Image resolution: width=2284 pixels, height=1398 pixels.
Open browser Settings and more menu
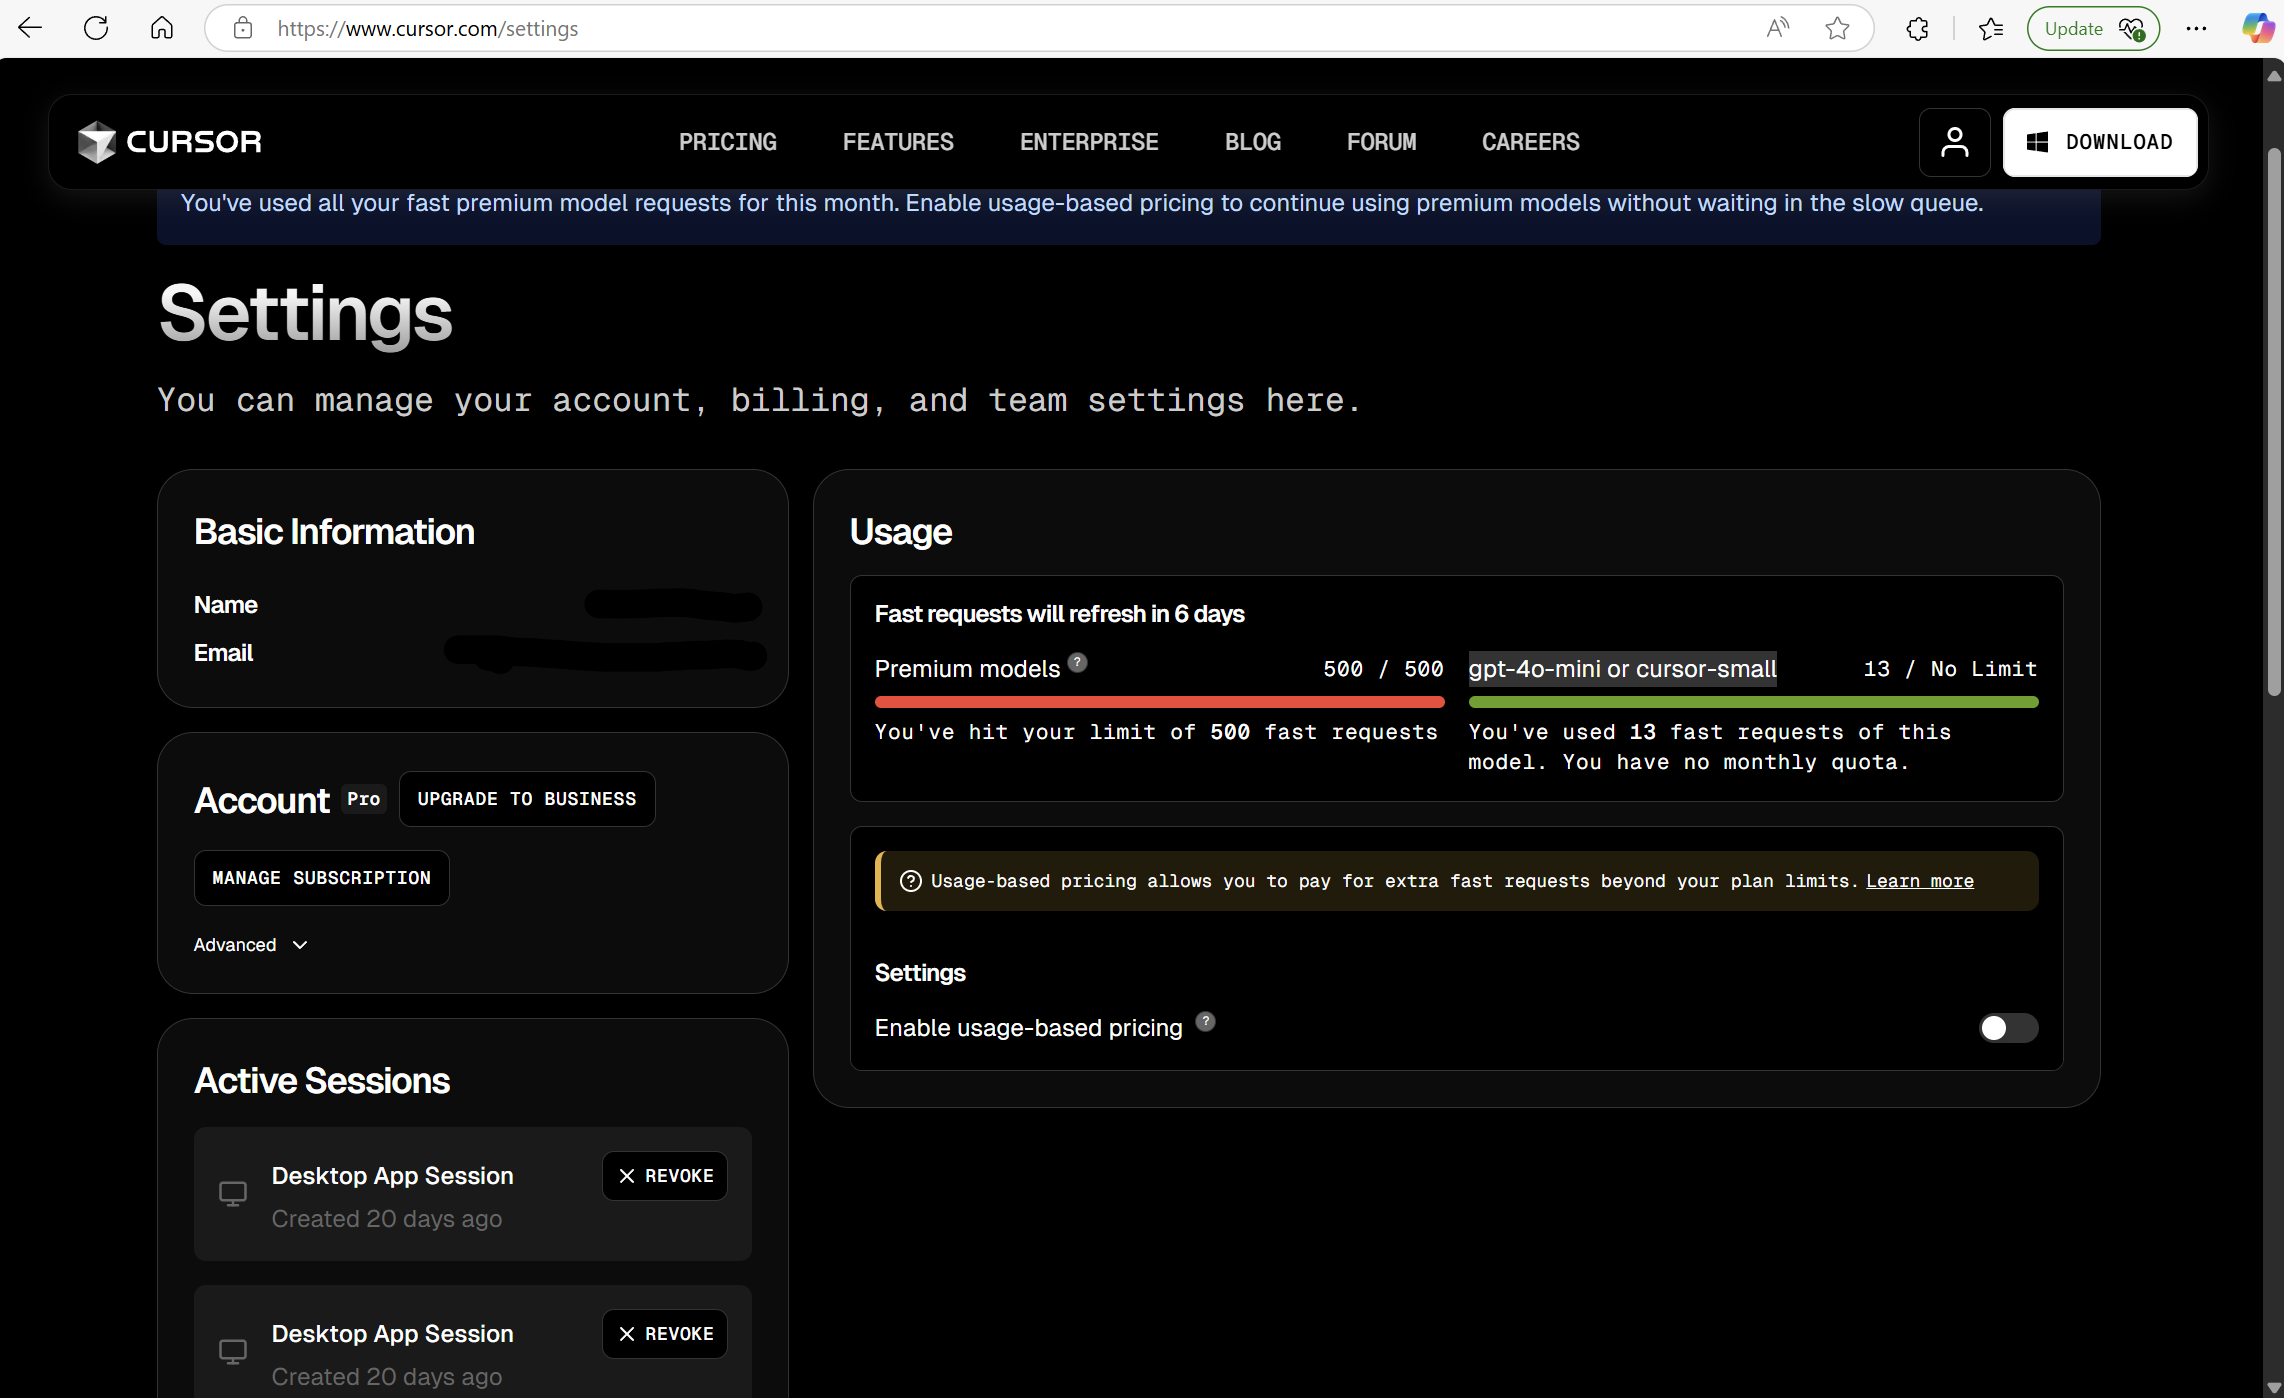click(2196, 29)
